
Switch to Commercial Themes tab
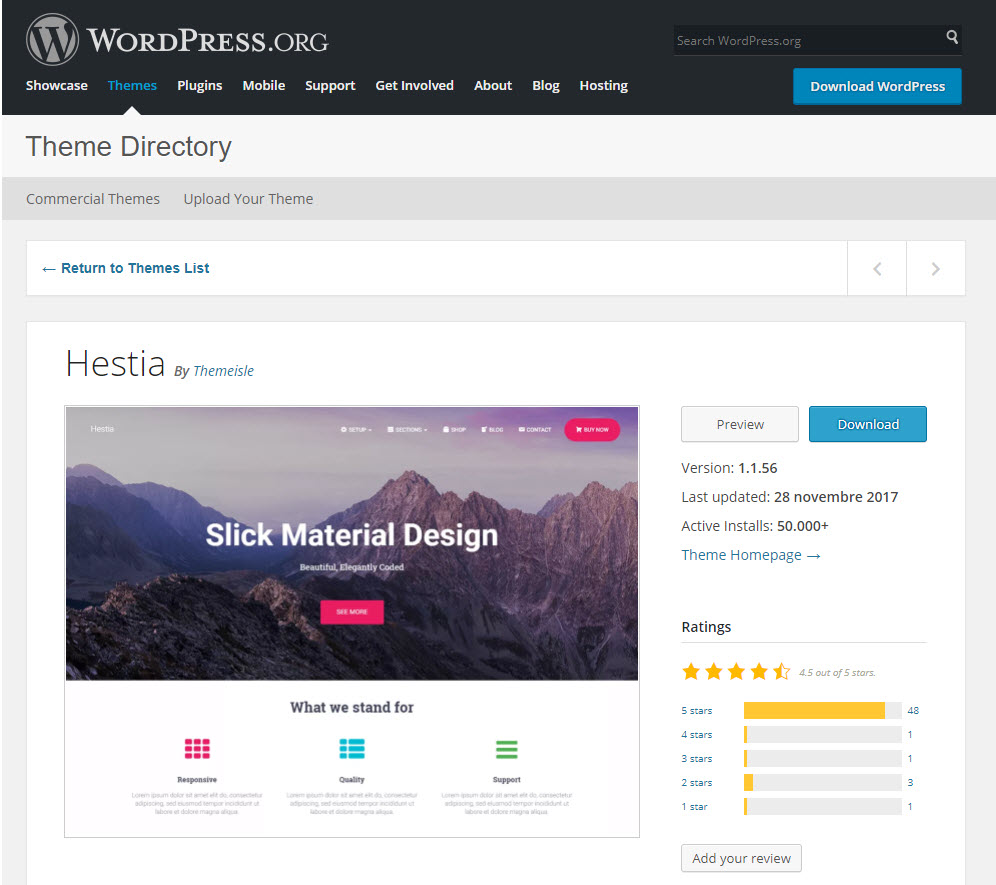pyautogui.click(x=93, y=198)
